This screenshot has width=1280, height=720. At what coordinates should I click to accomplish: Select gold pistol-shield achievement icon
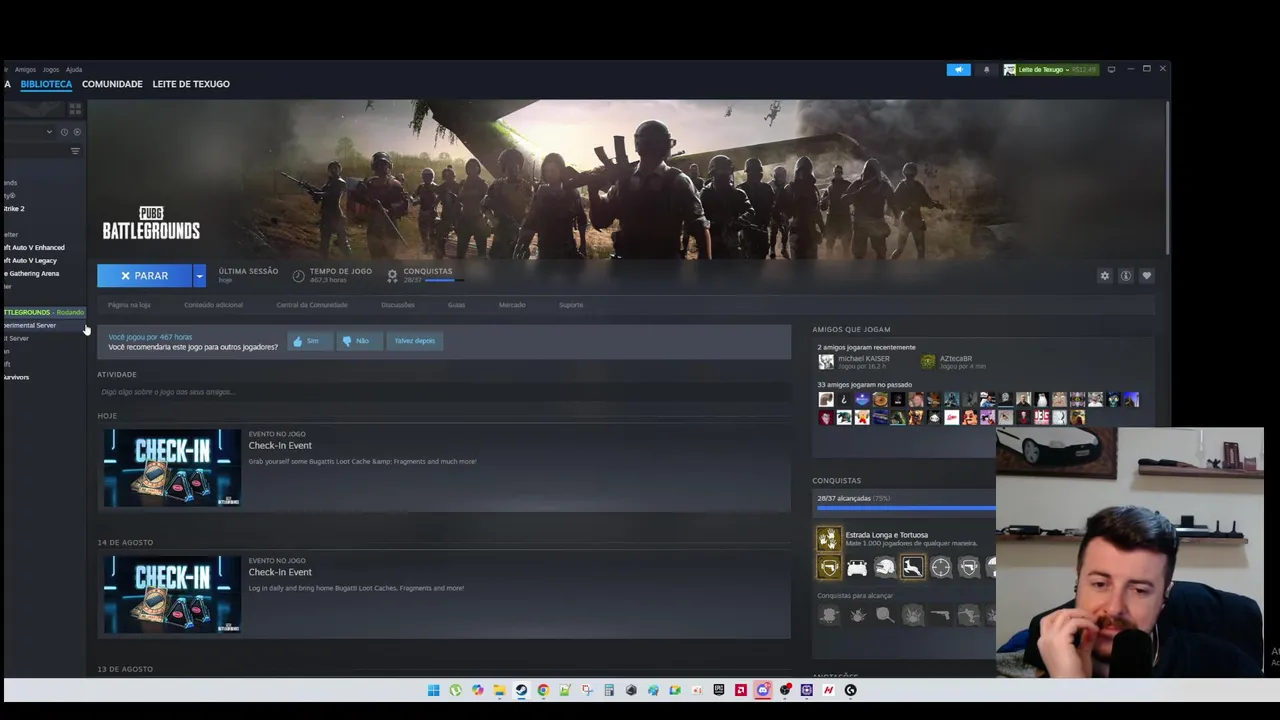point(829,568)
